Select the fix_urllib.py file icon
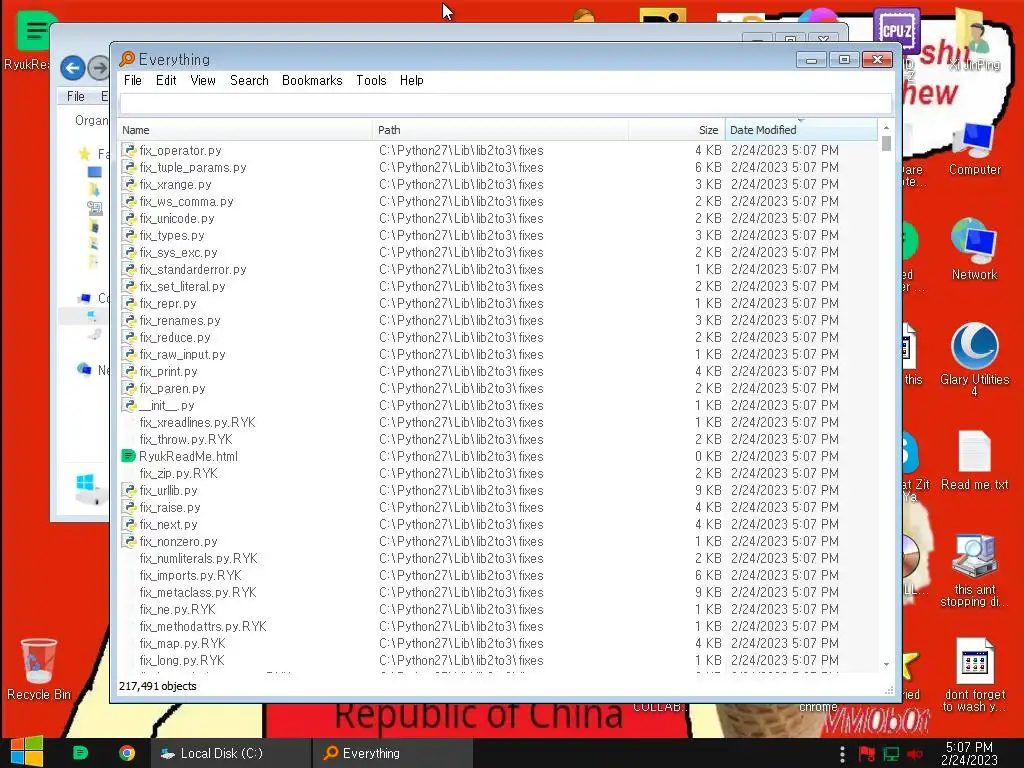 (129, 490)
